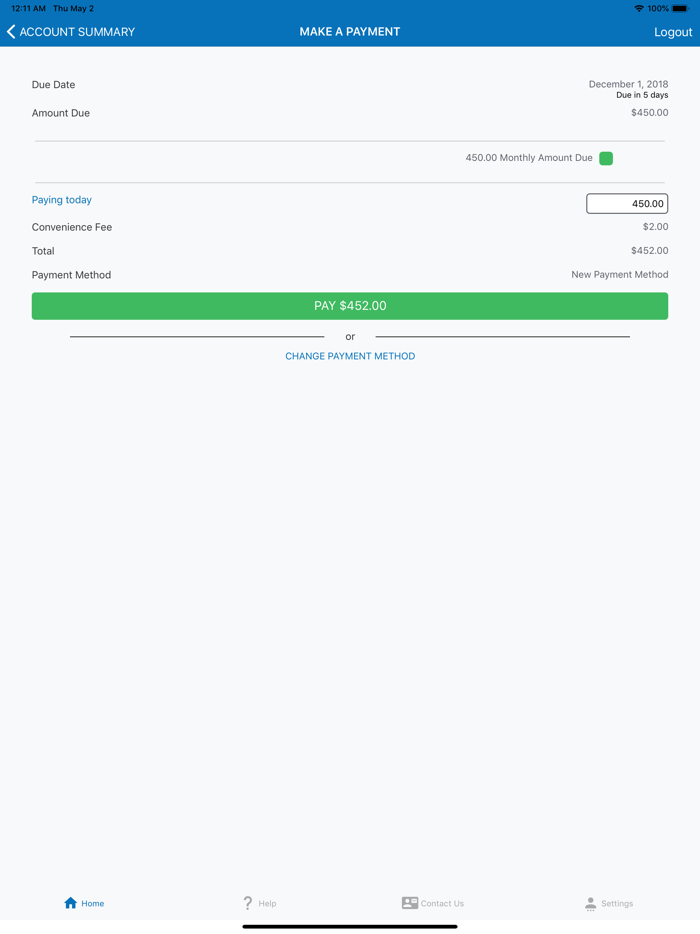Image resolution: width=700 pixels, height=934 pixels.
Task: Tap the Contact Us card icon
Action: pyautogui.click(x=409, y=902)
